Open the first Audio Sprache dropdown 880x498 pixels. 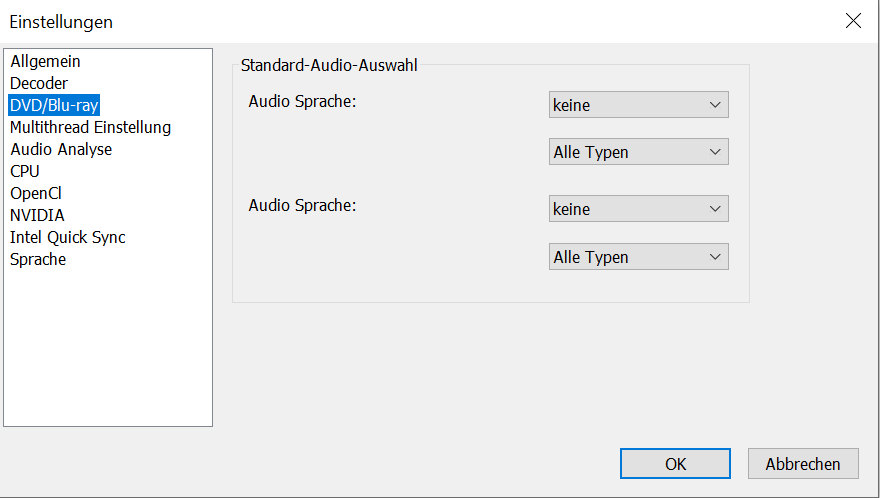639,105
